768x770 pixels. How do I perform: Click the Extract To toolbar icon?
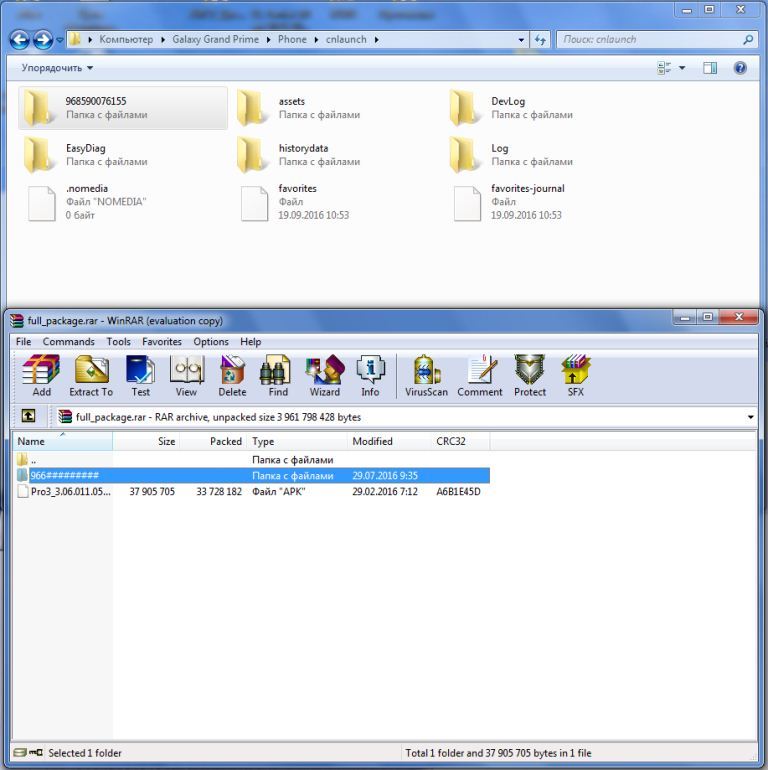tap(91, 375)
